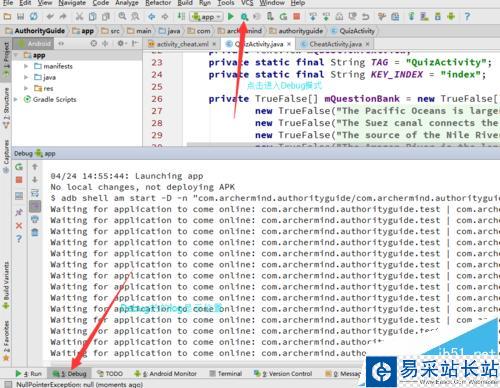
Task: Open the Build Variants side tab
Action: click(x=6, y=285)
